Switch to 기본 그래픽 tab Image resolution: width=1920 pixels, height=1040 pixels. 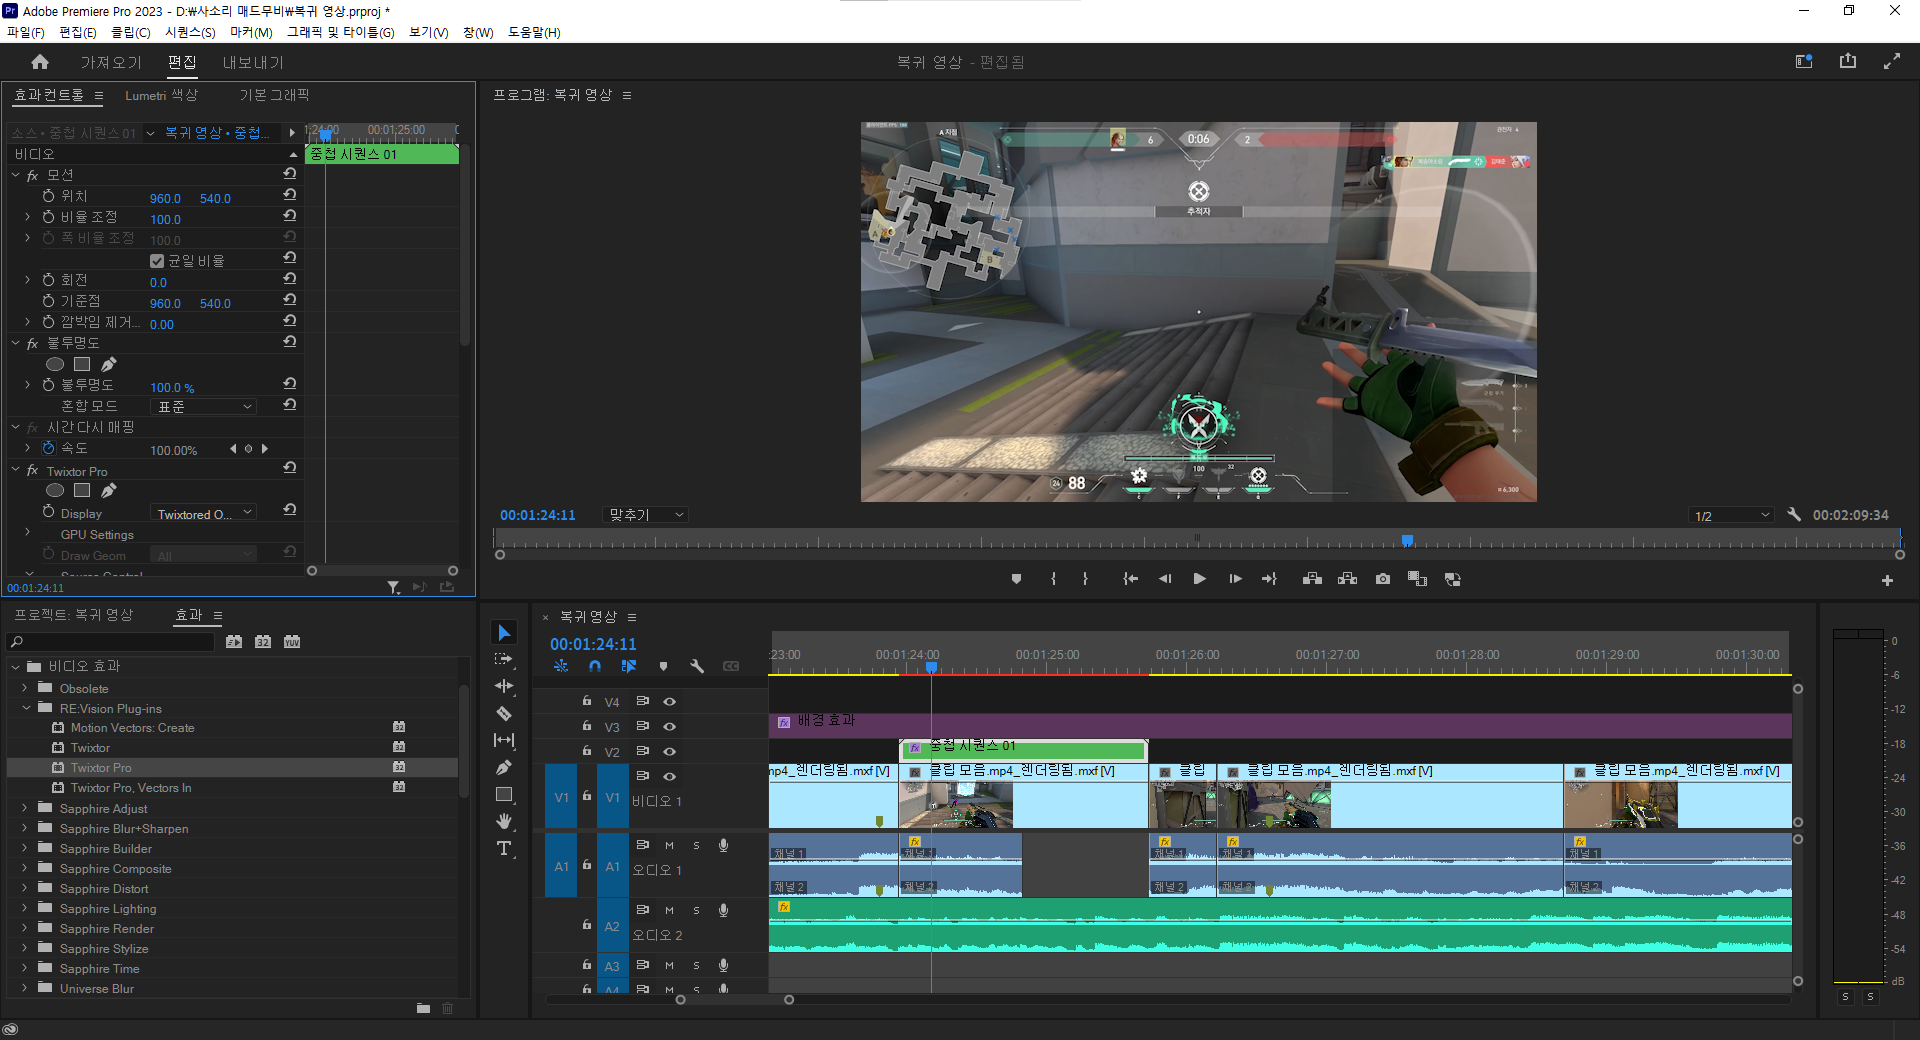coord(274,95)
